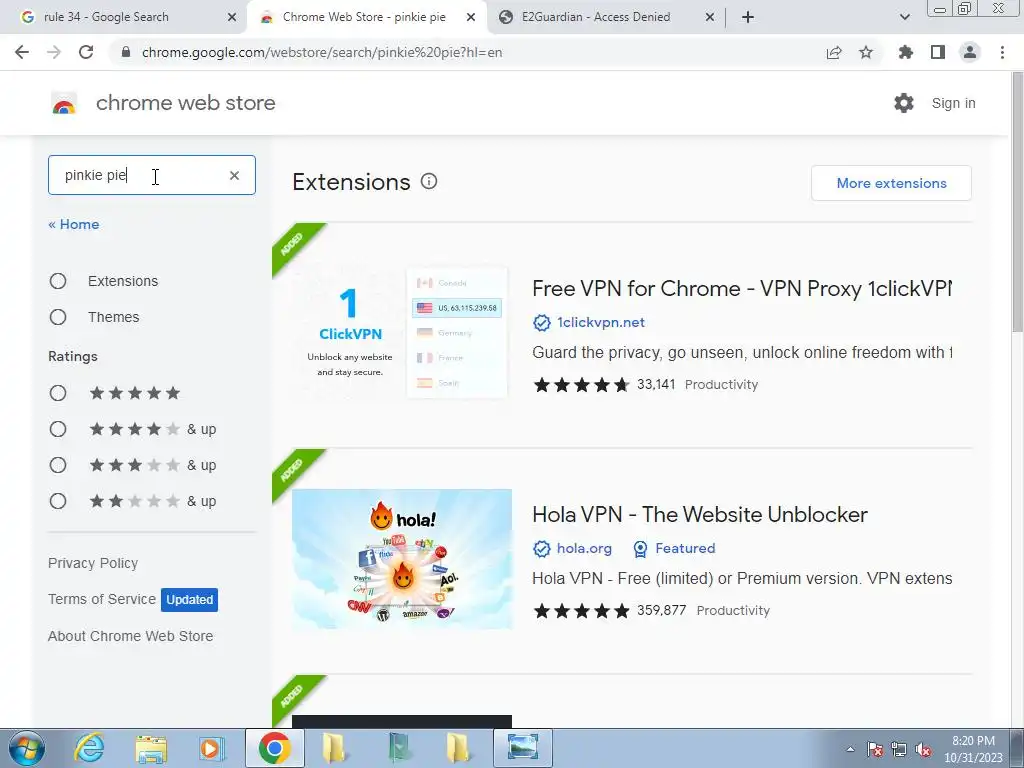
Task: Bookmark this page with the star icon
Action: click(x=866, y=52)
